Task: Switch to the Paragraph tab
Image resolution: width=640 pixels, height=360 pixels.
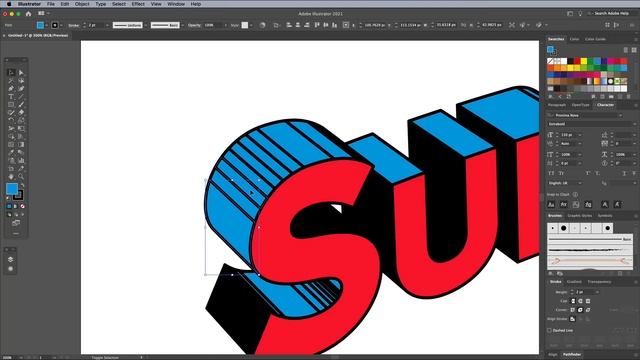Action: pos(557,105)
